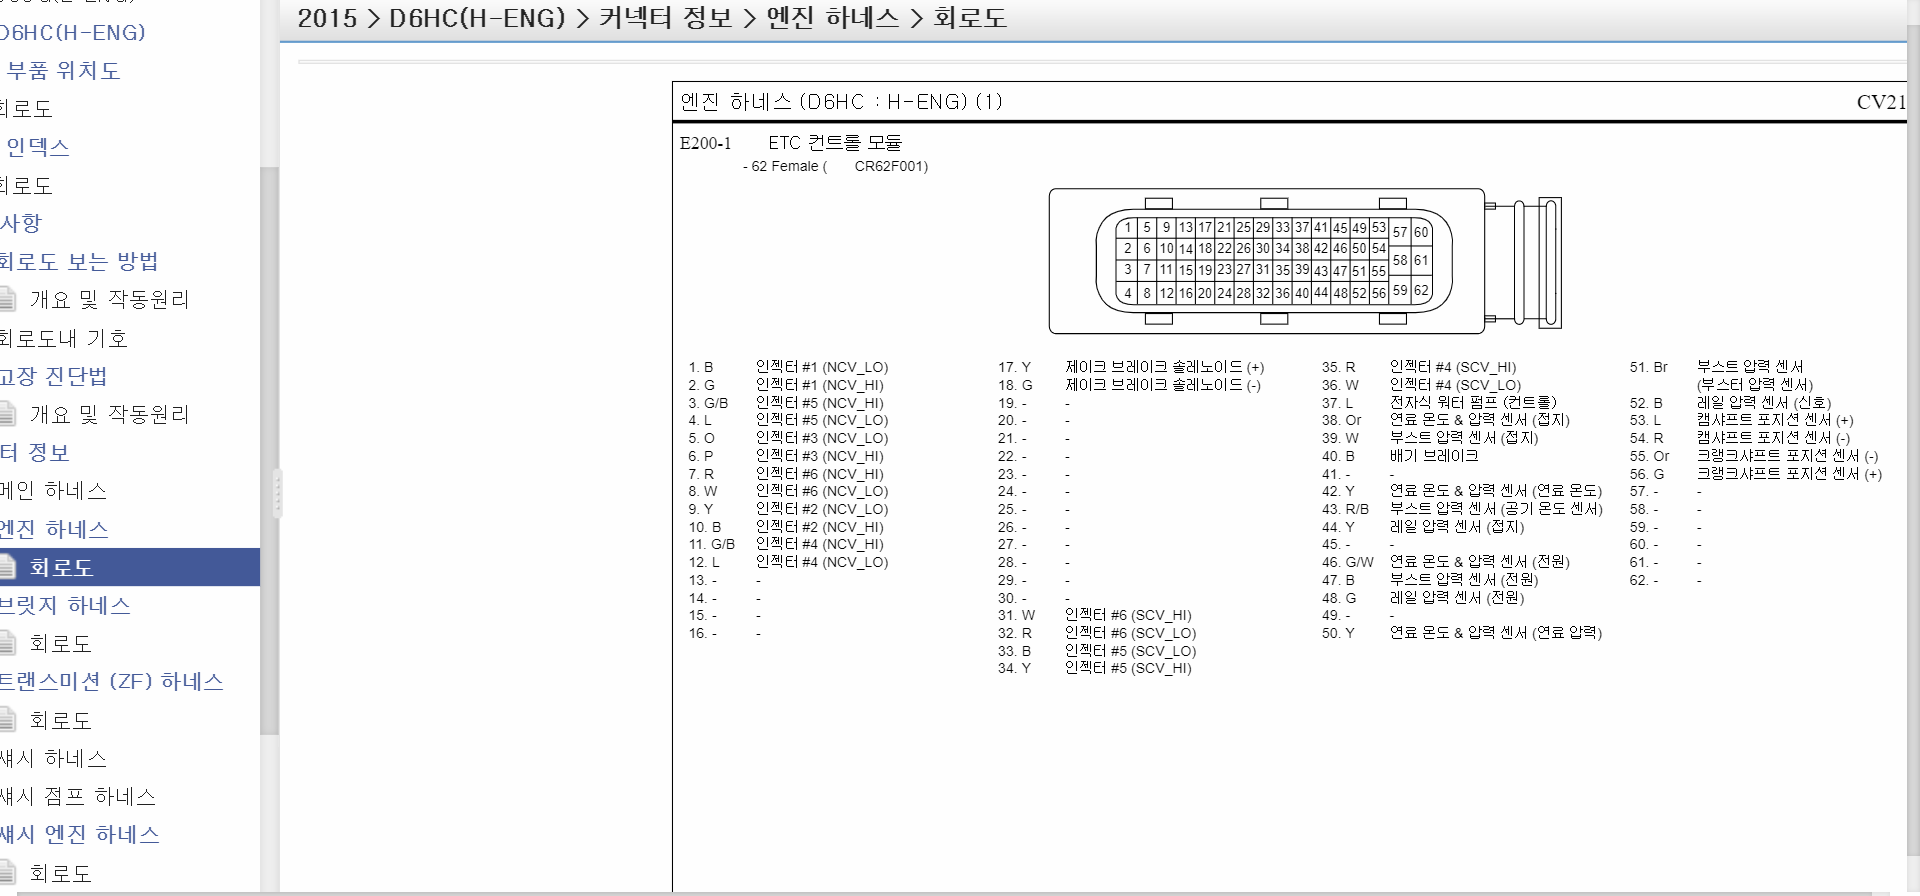Click the sidebar splitter collapse handle
Viewport: 1920px width, 896px height.
click(x=277, y=494)
